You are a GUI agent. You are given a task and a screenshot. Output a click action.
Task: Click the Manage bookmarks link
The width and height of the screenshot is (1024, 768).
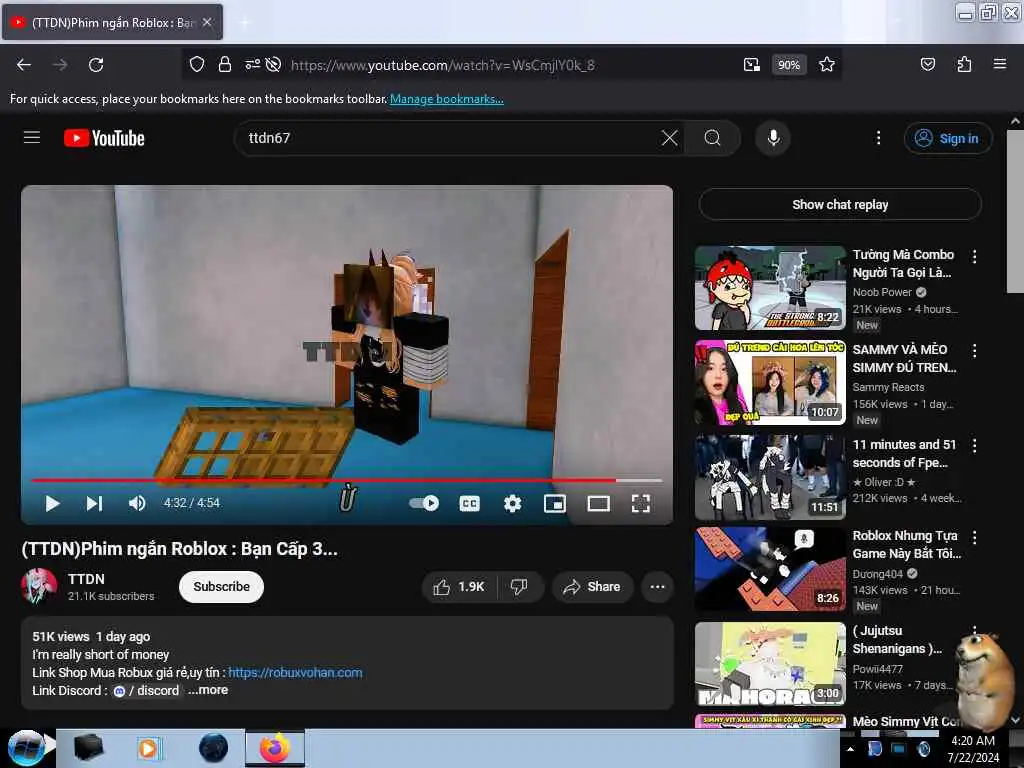pos(447,99)
